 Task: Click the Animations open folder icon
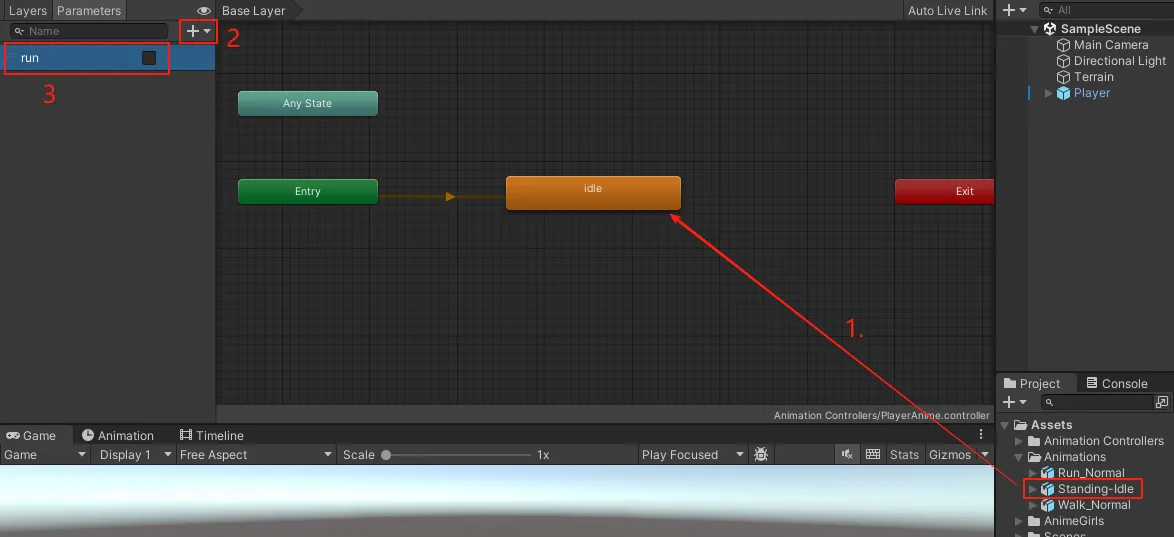[x=1034, y=457]
